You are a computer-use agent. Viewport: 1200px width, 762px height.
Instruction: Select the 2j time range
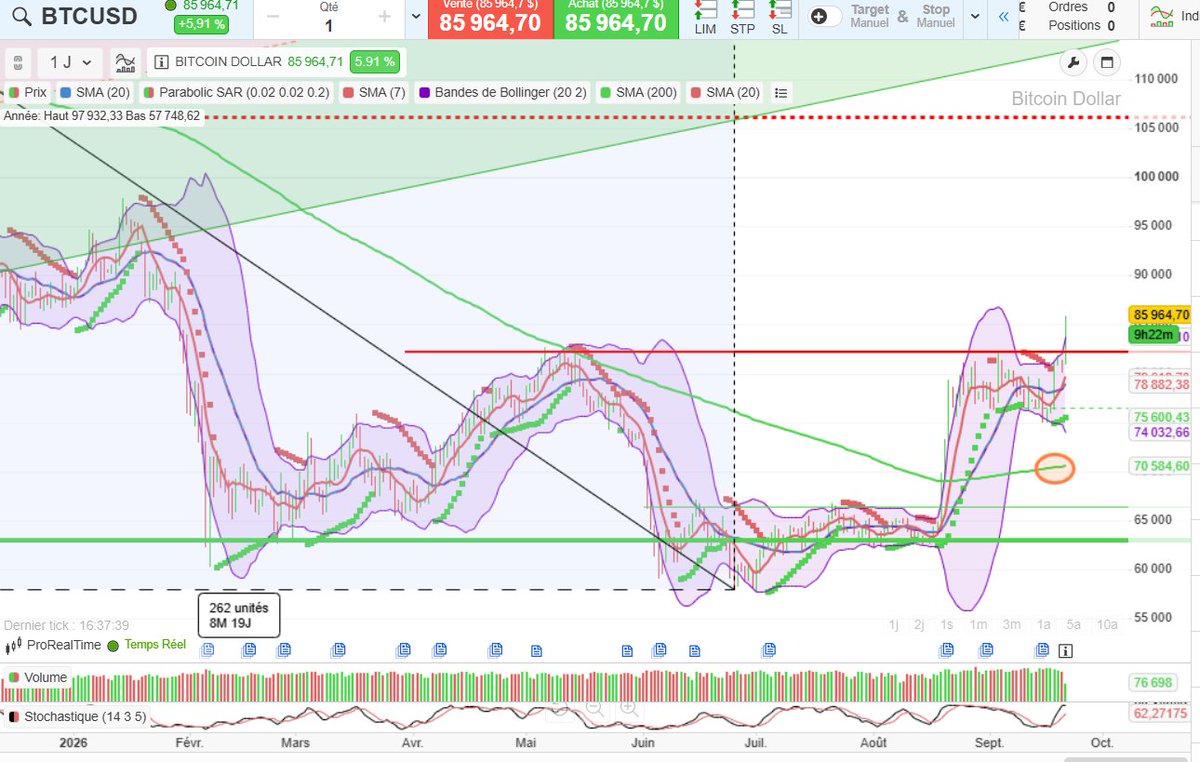coord(919,625)
